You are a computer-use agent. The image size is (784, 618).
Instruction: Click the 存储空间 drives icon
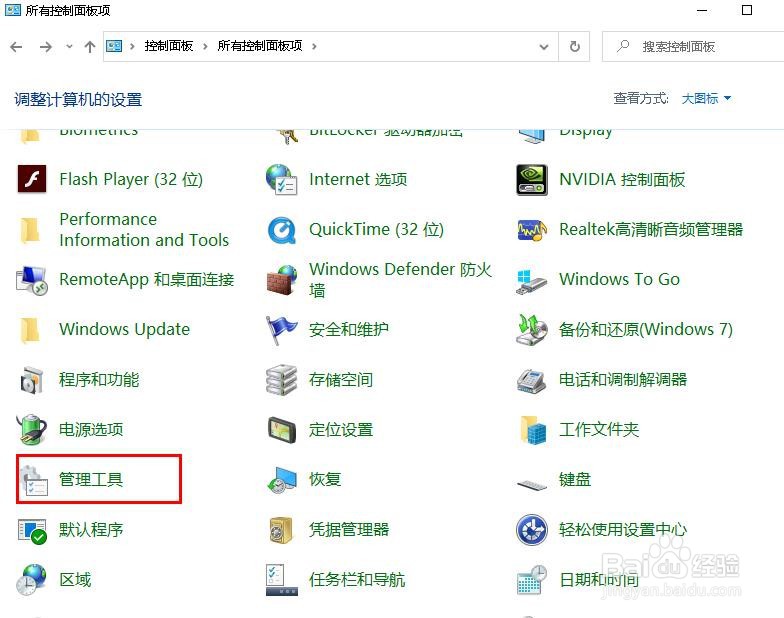click(282, 380)
